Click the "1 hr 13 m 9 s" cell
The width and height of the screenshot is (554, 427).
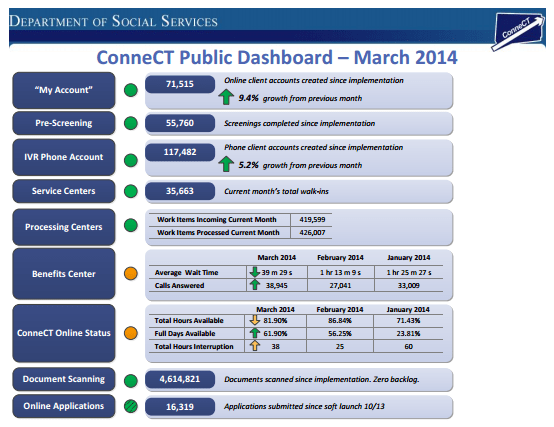click(340, 272)
